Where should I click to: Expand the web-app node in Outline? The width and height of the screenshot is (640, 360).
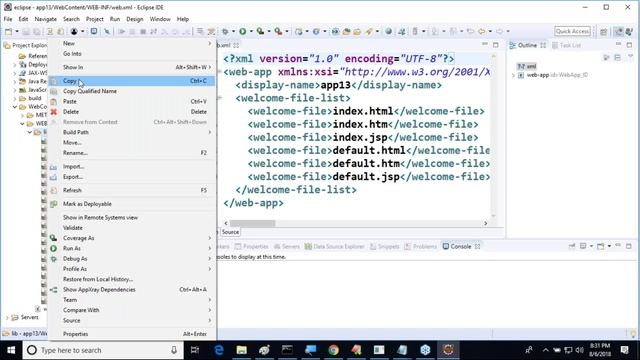pyautogui.click(x=513, y=75)
